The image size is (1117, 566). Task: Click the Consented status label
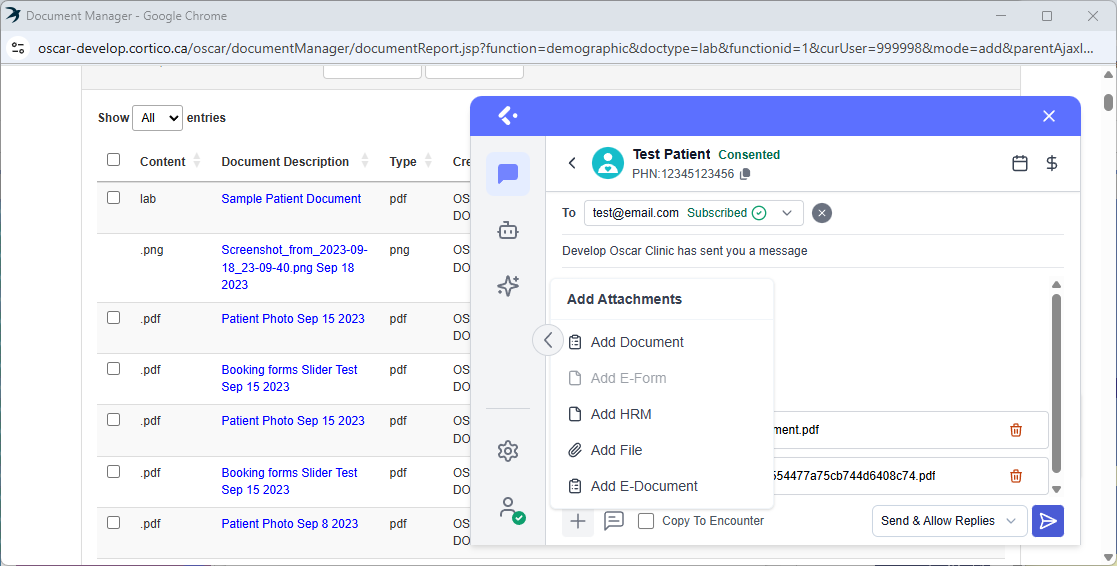point(749,154)
